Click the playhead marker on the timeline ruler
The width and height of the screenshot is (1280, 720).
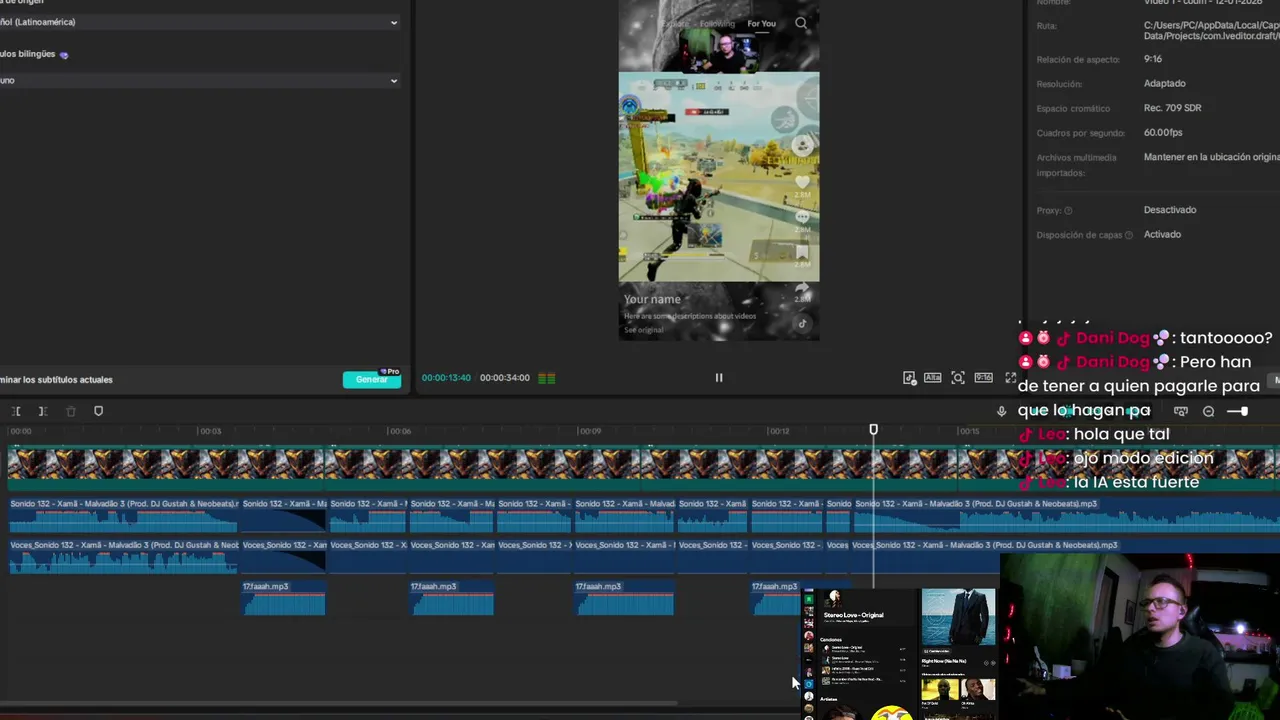873,430
